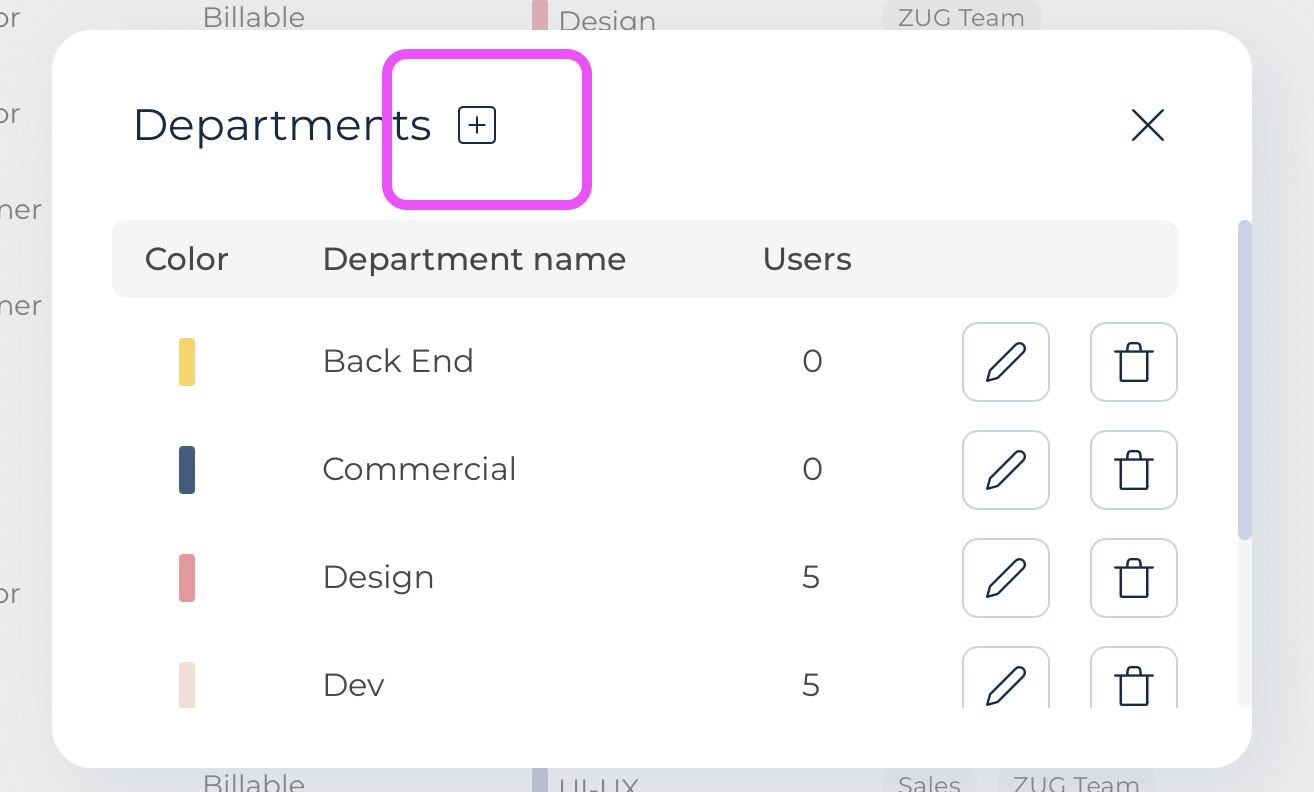The height and width of the screenshot is (792, 1314).
Task: Edit the Dev department
Action: click(x=1005, y=682)
